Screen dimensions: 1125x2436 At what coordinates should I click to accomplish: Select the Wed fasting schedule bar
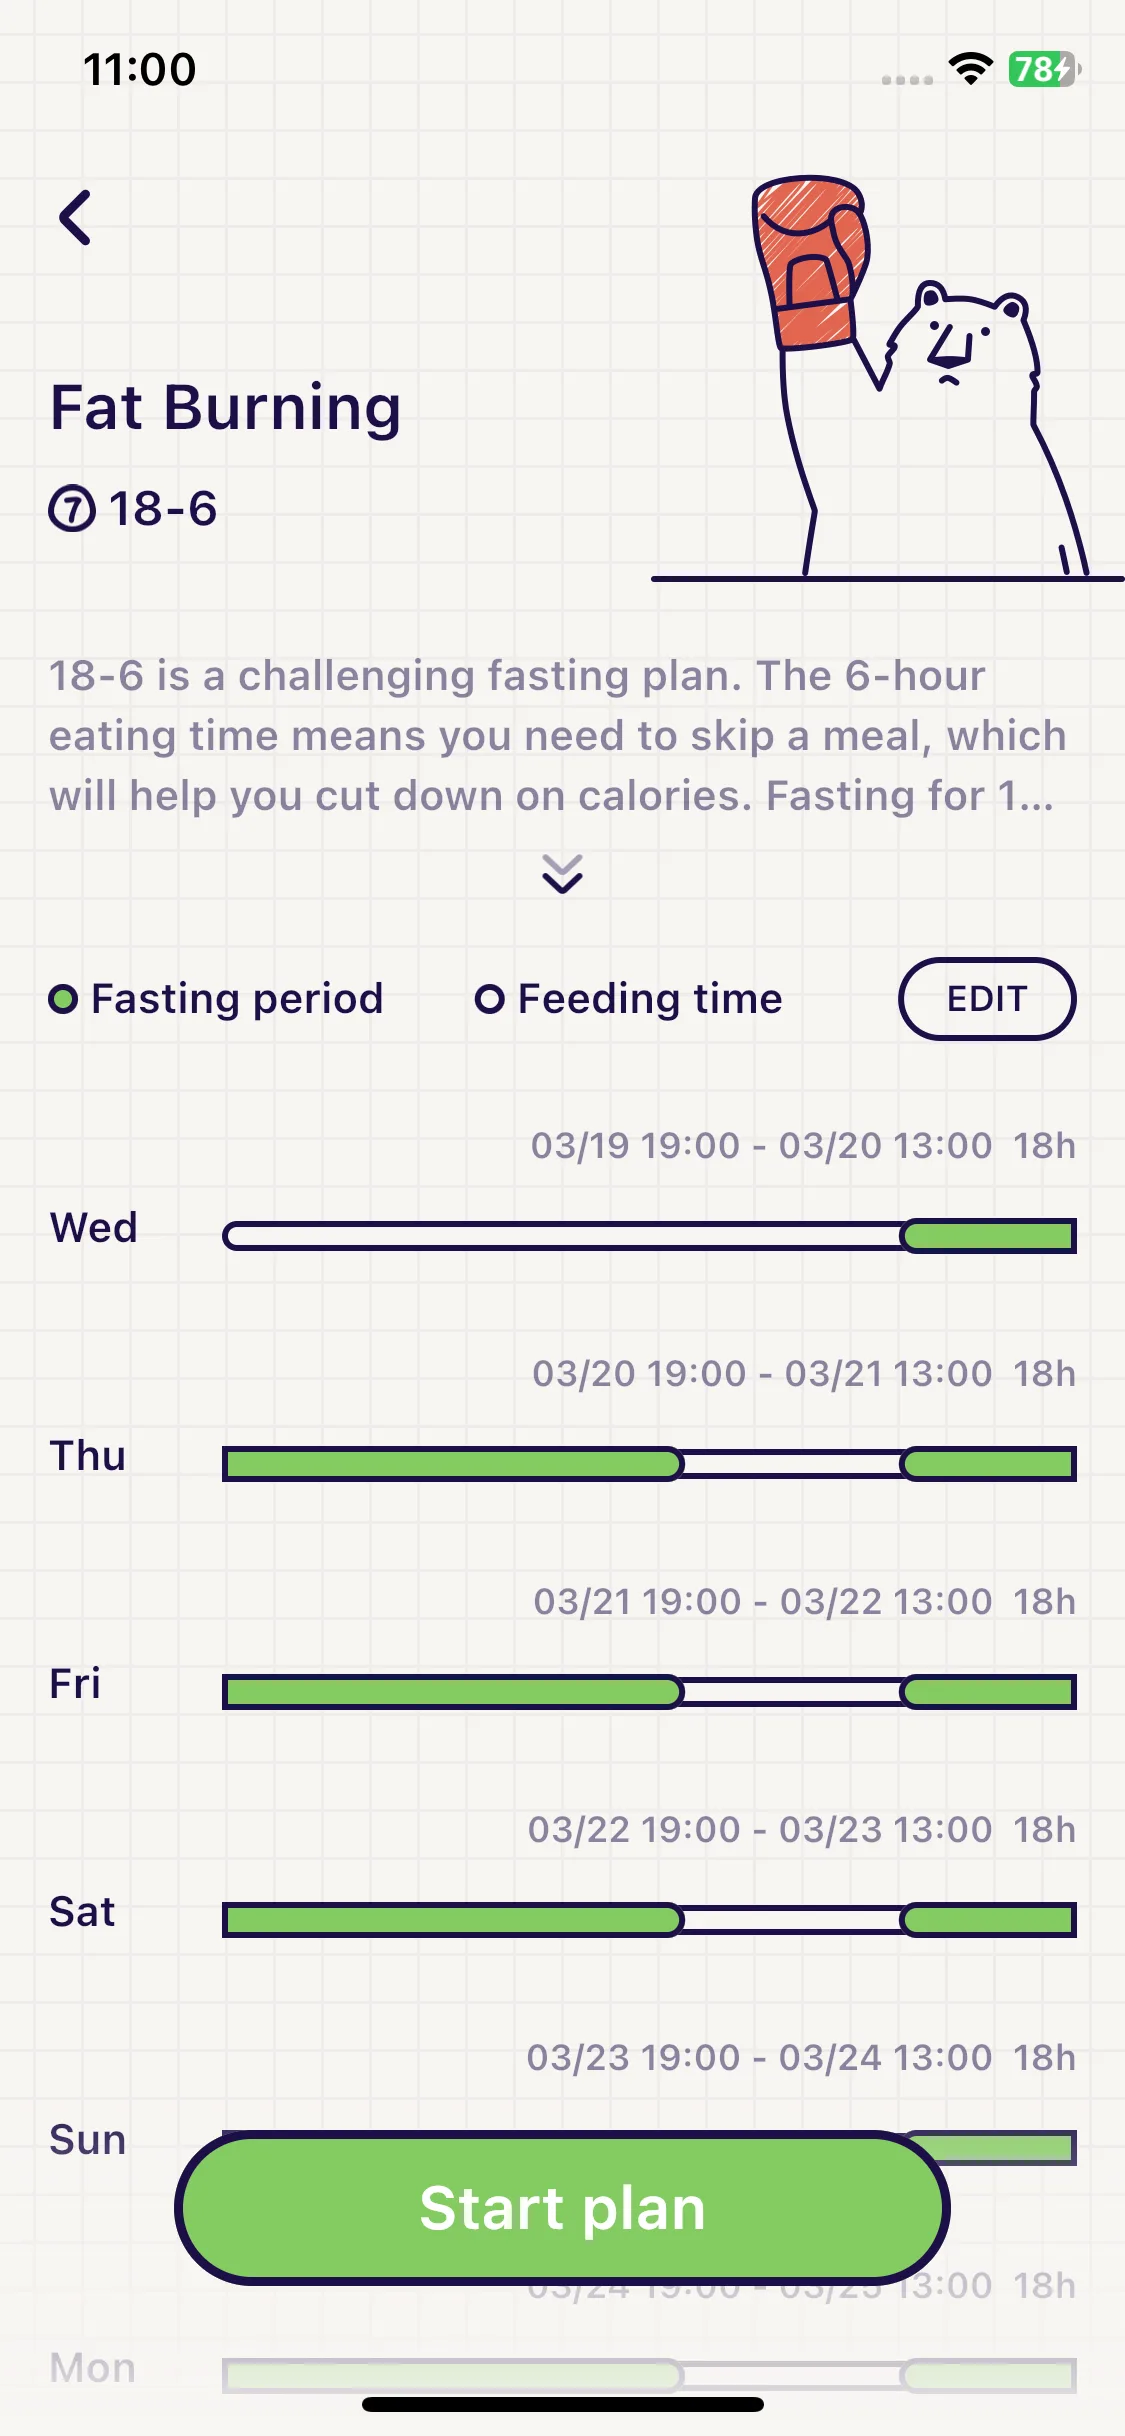coord(649,1236)
